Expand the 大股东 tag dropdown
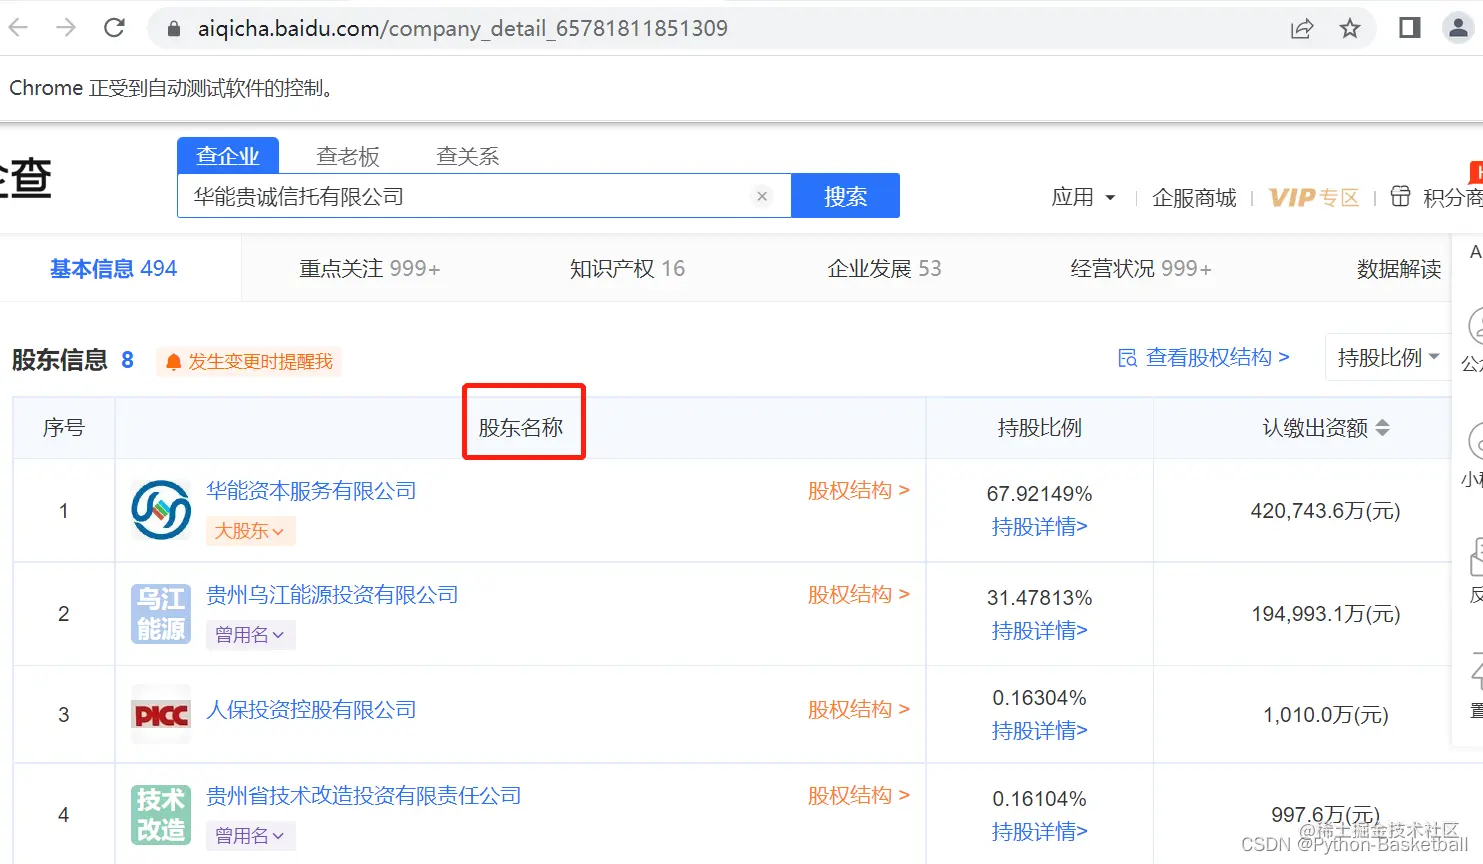The width and height of the screenshot is (1483, 864). pyautogui.click(x=249, y=531)
